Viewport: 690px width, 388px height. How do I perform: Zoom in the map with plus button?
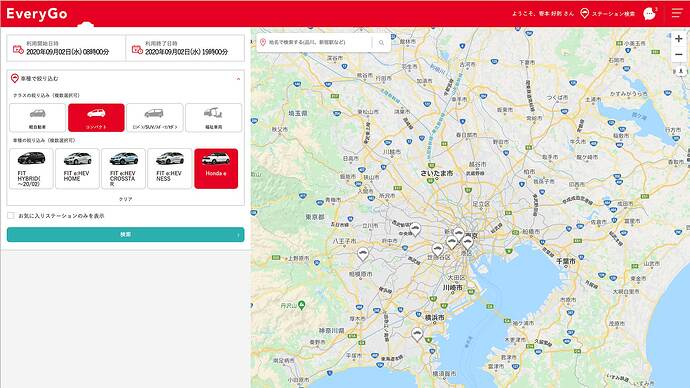[679, 39]
